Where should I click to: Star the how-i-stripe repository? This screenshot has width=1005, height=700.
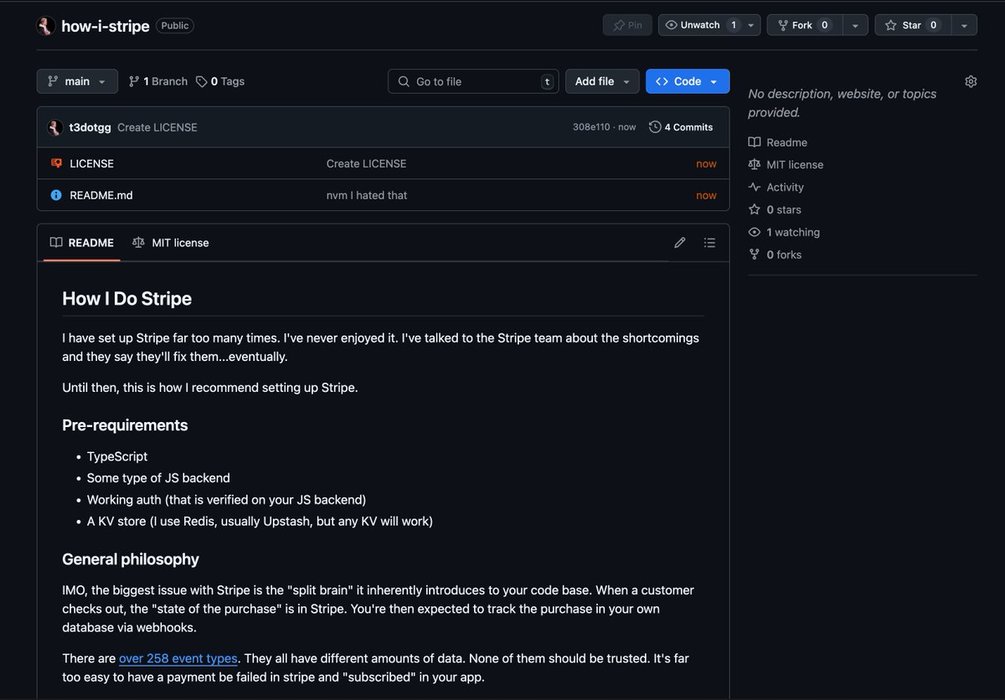coord(913,25)
